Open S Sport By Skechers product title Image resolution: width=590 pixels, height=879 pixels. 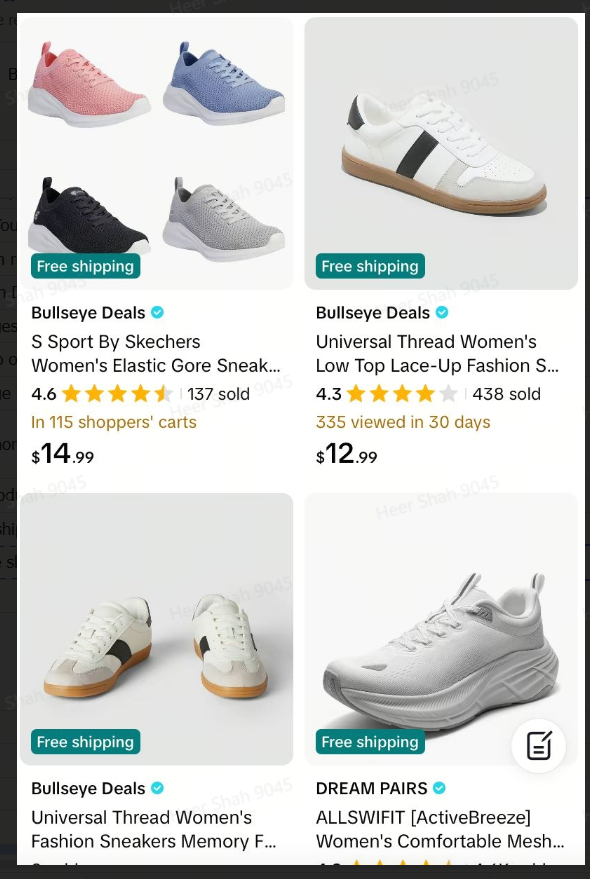(x=156, y=354)
